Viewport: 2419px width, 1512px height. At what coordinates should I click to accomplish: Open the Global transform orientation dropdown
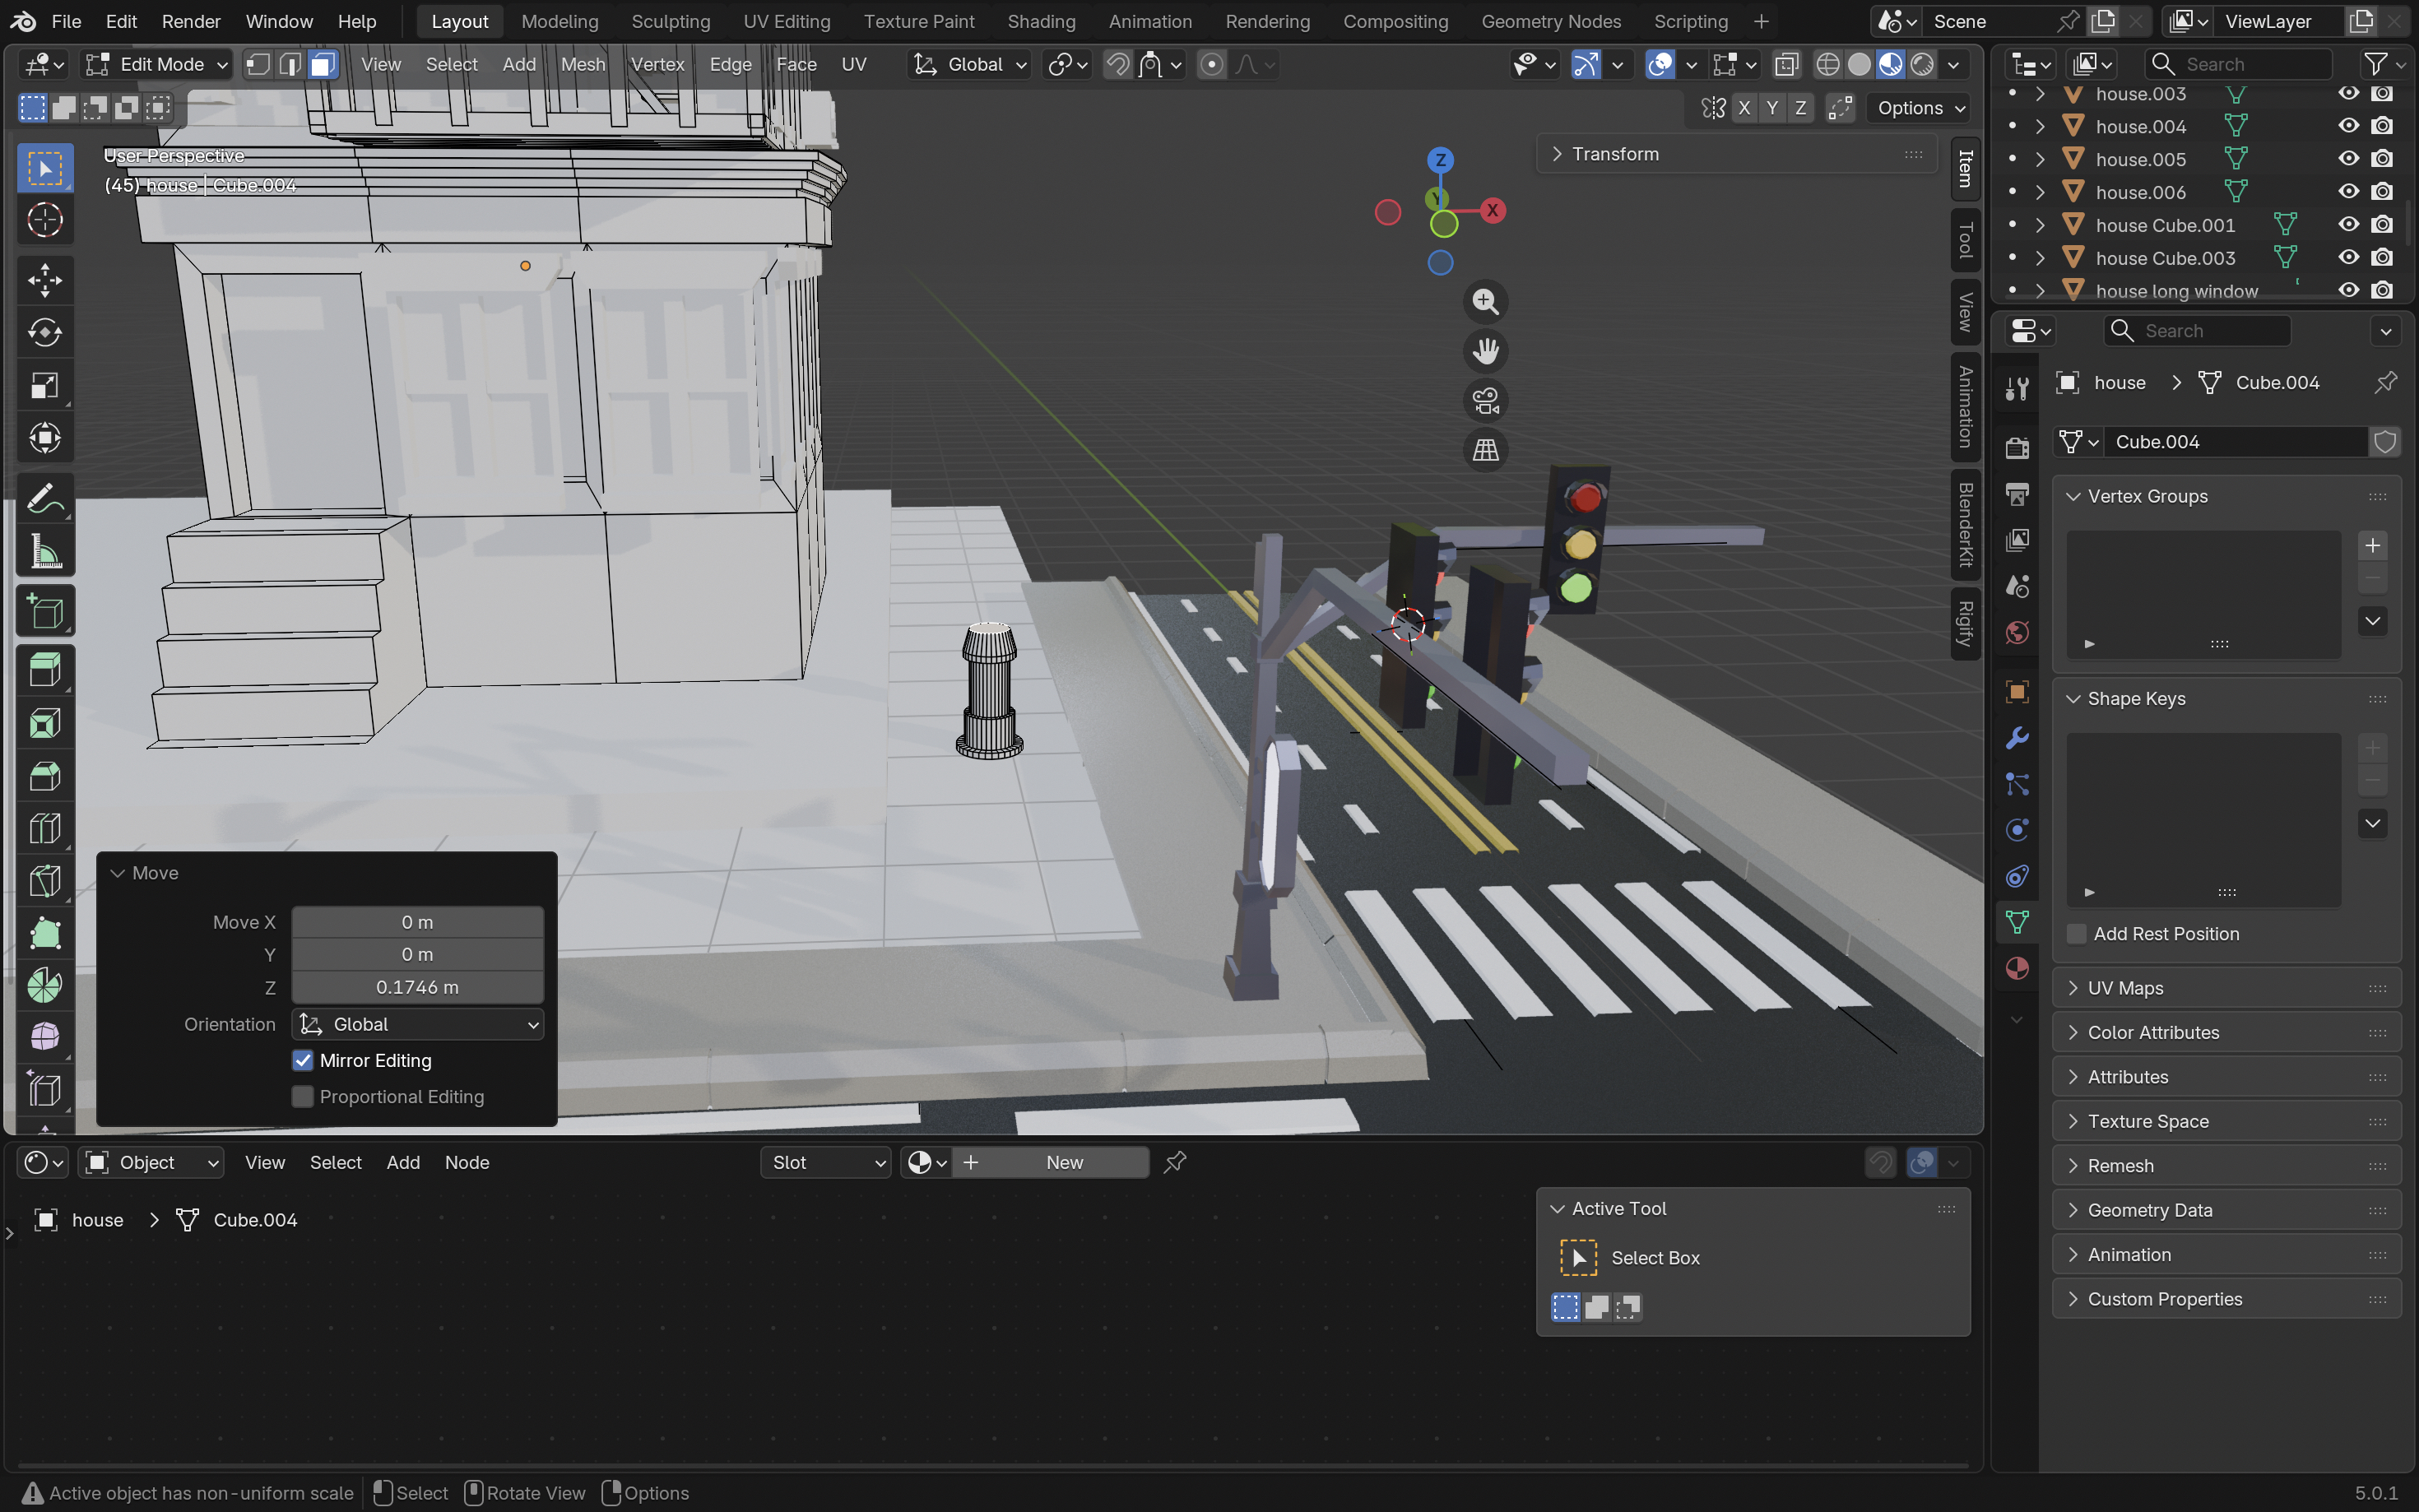[x=969, y=65]
